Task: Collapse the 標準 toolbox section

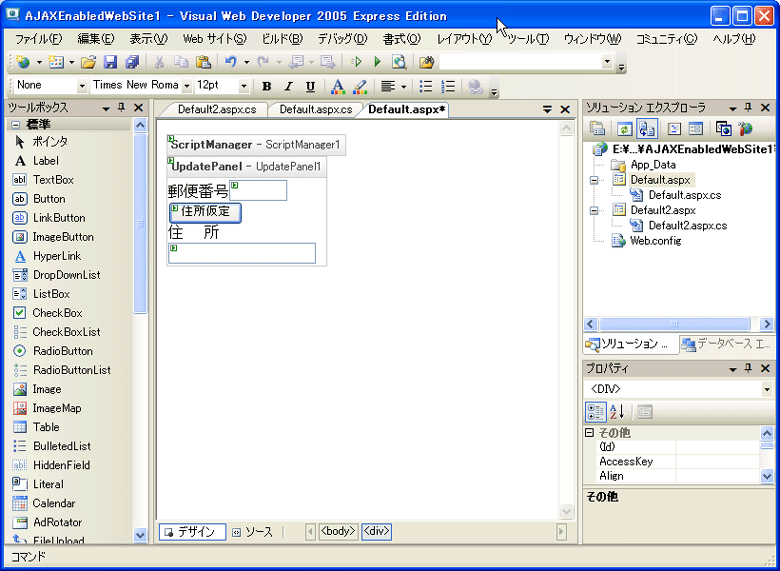Action: [16, 125]
